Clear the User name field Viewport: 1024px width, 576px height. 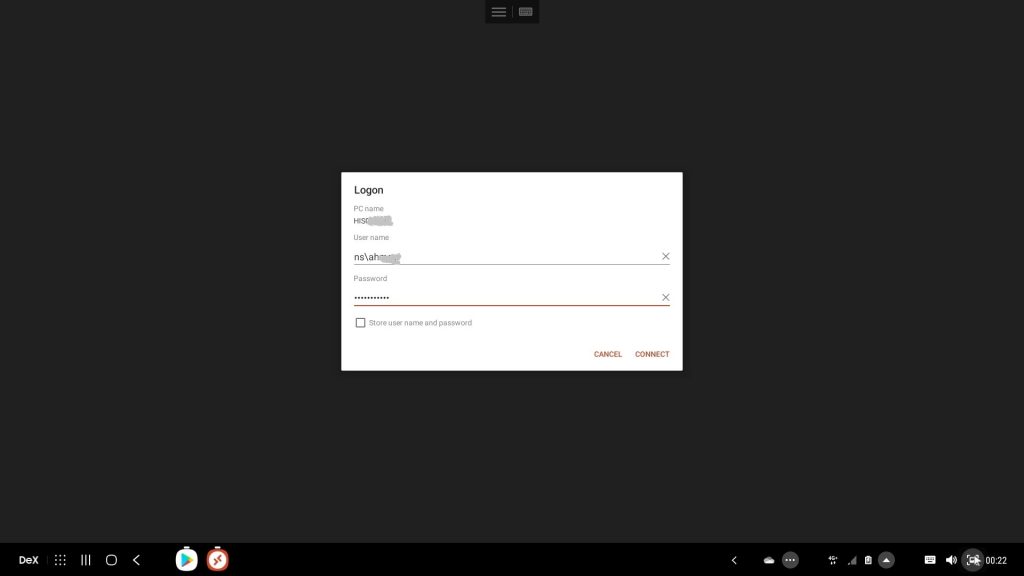pos(665,257)
